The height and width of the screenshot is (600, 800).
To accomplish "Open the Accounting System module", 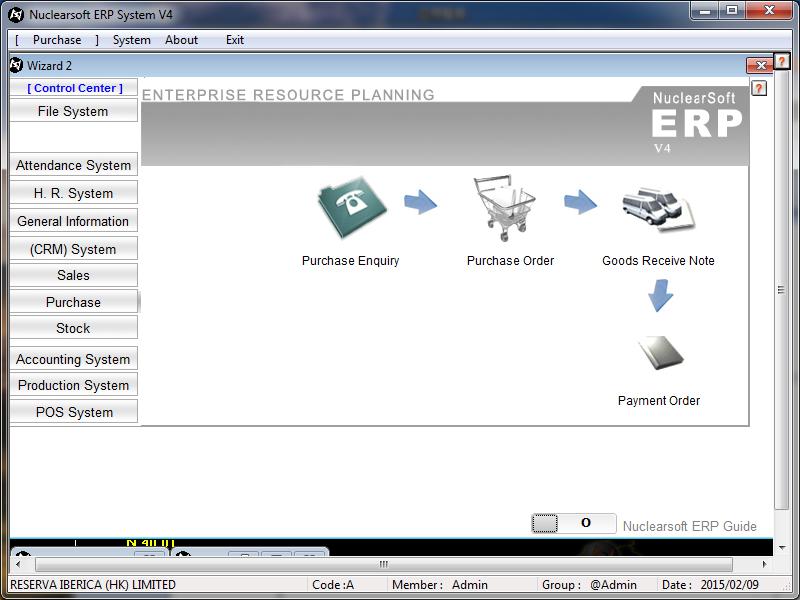I will click(73, 359).
